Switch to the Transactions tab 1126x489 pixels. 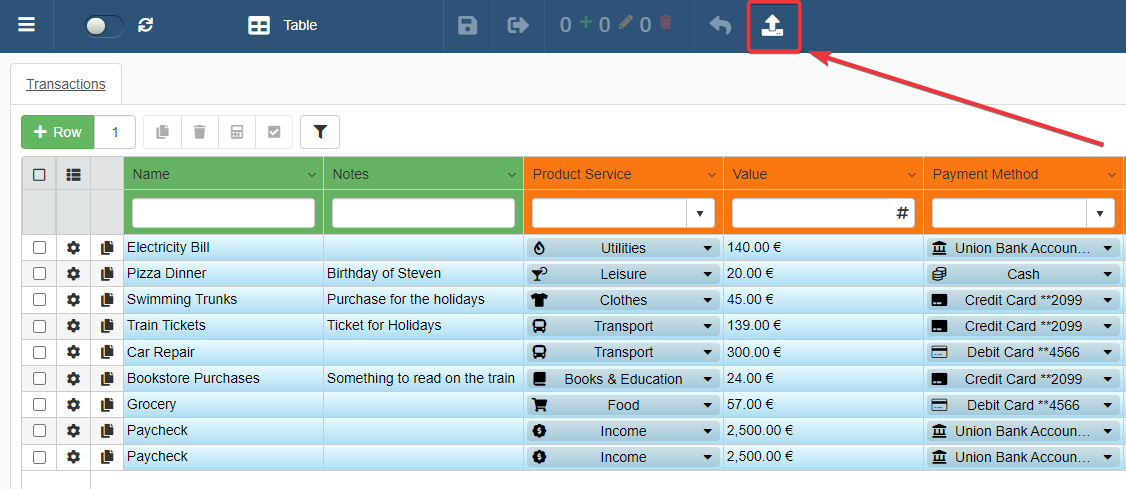tap(66, 84)
